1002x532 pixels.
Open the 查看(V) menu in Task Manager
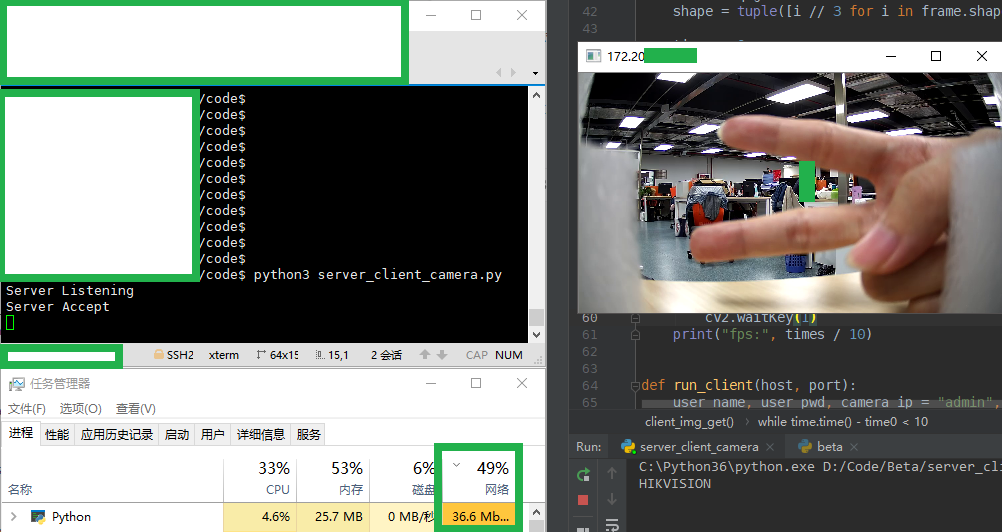tap(135, 409)
